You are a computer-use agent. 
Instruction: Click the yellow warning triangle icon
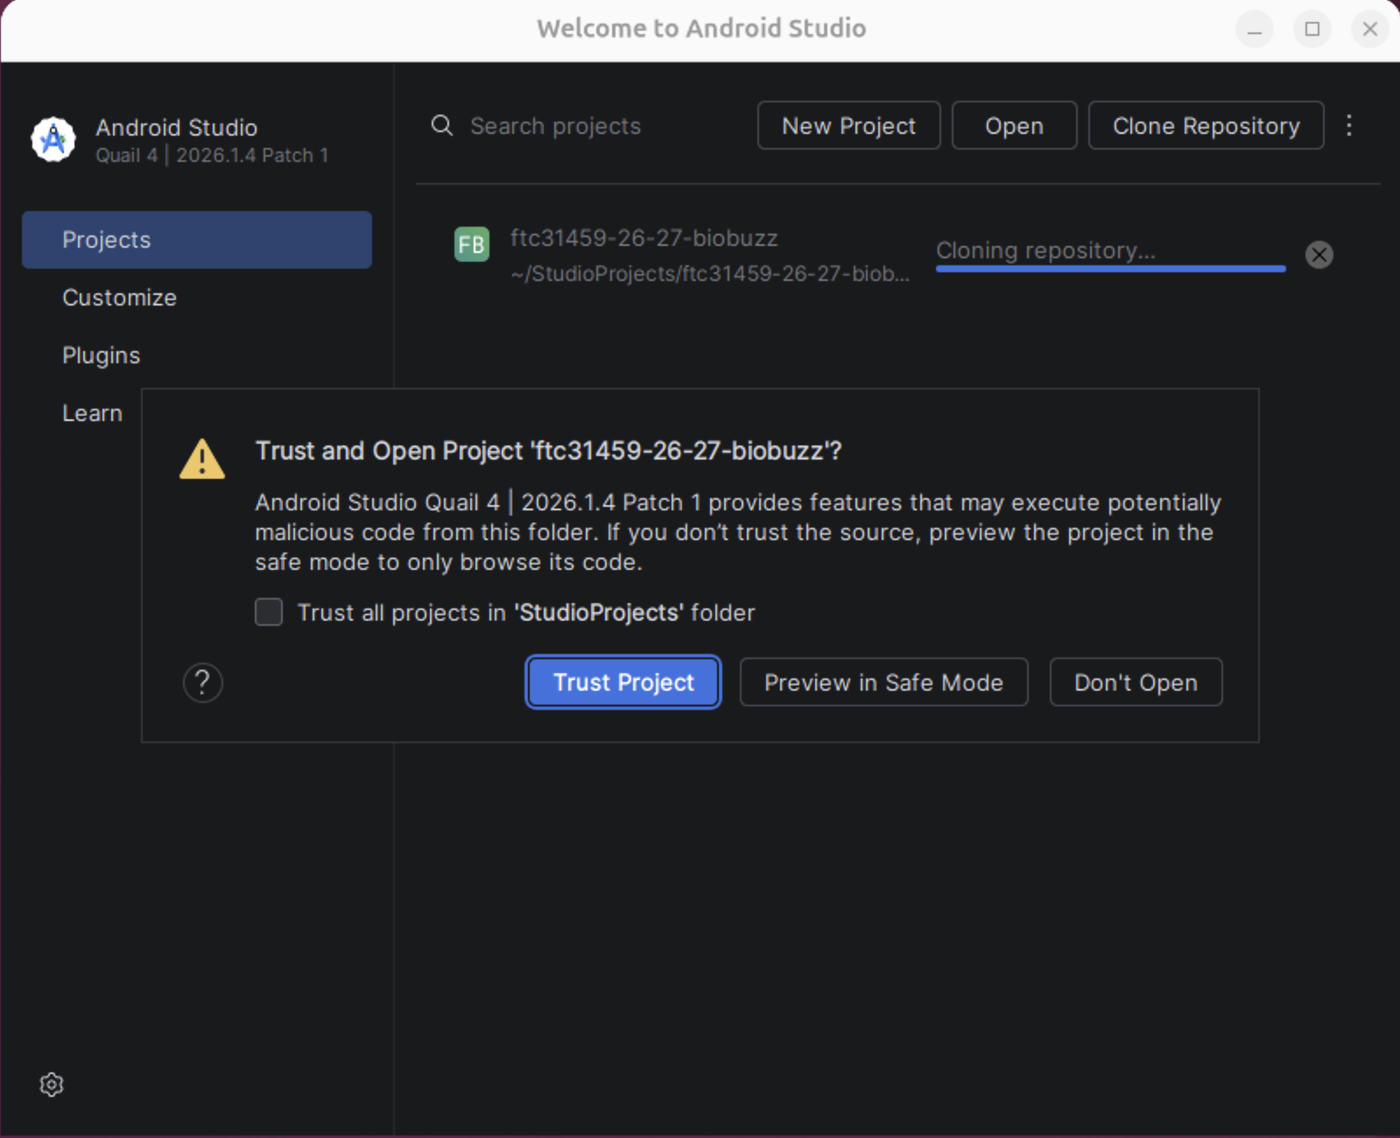click(x=202, y=460)
